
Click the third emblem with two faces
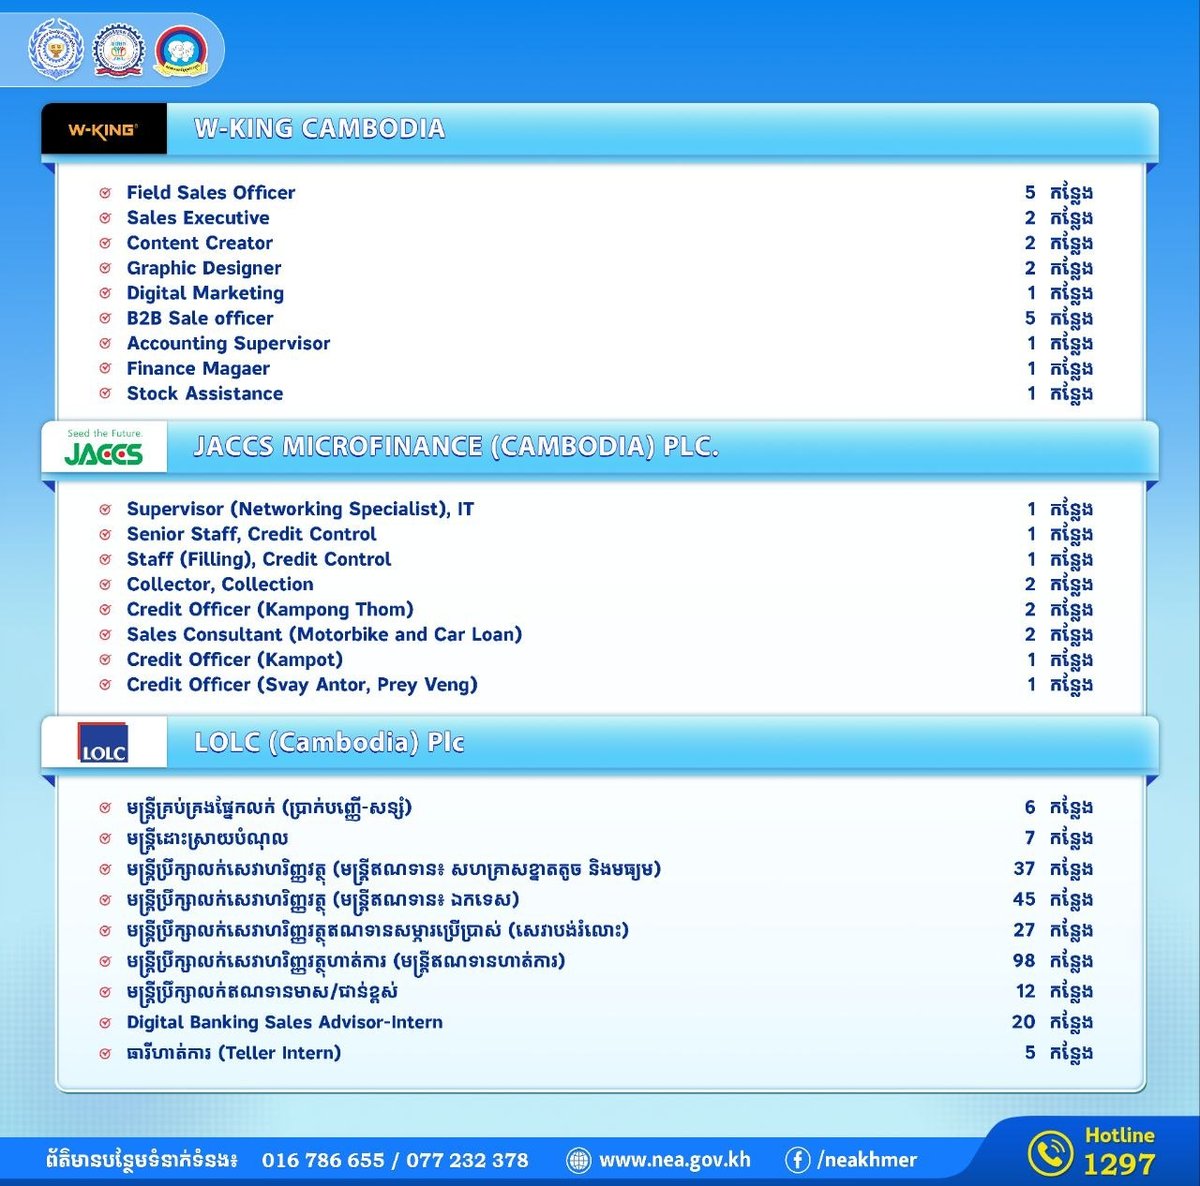click(180, 52)
